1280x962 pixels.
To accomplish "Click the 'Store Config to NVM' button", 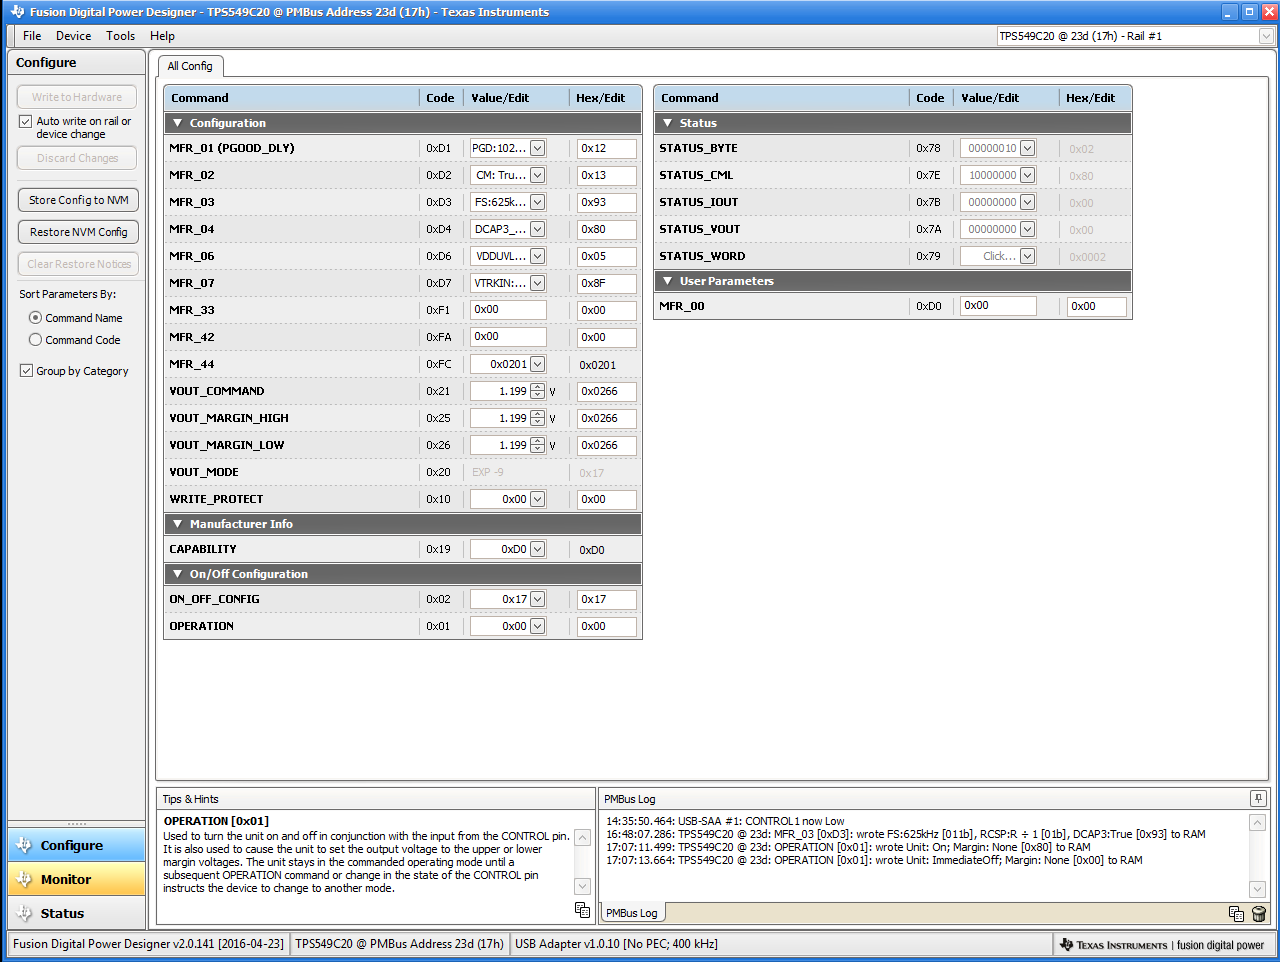I will [x=77, y=199].
